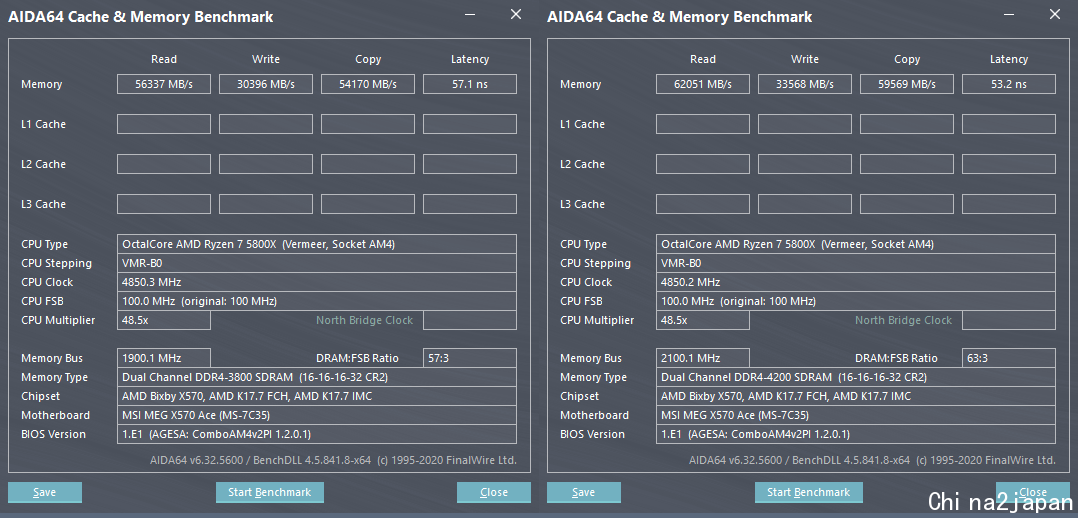The height and width of the screenshot is (518, 1078).
Task: Click CPU FSB value in left window
Action: (316, 301)
